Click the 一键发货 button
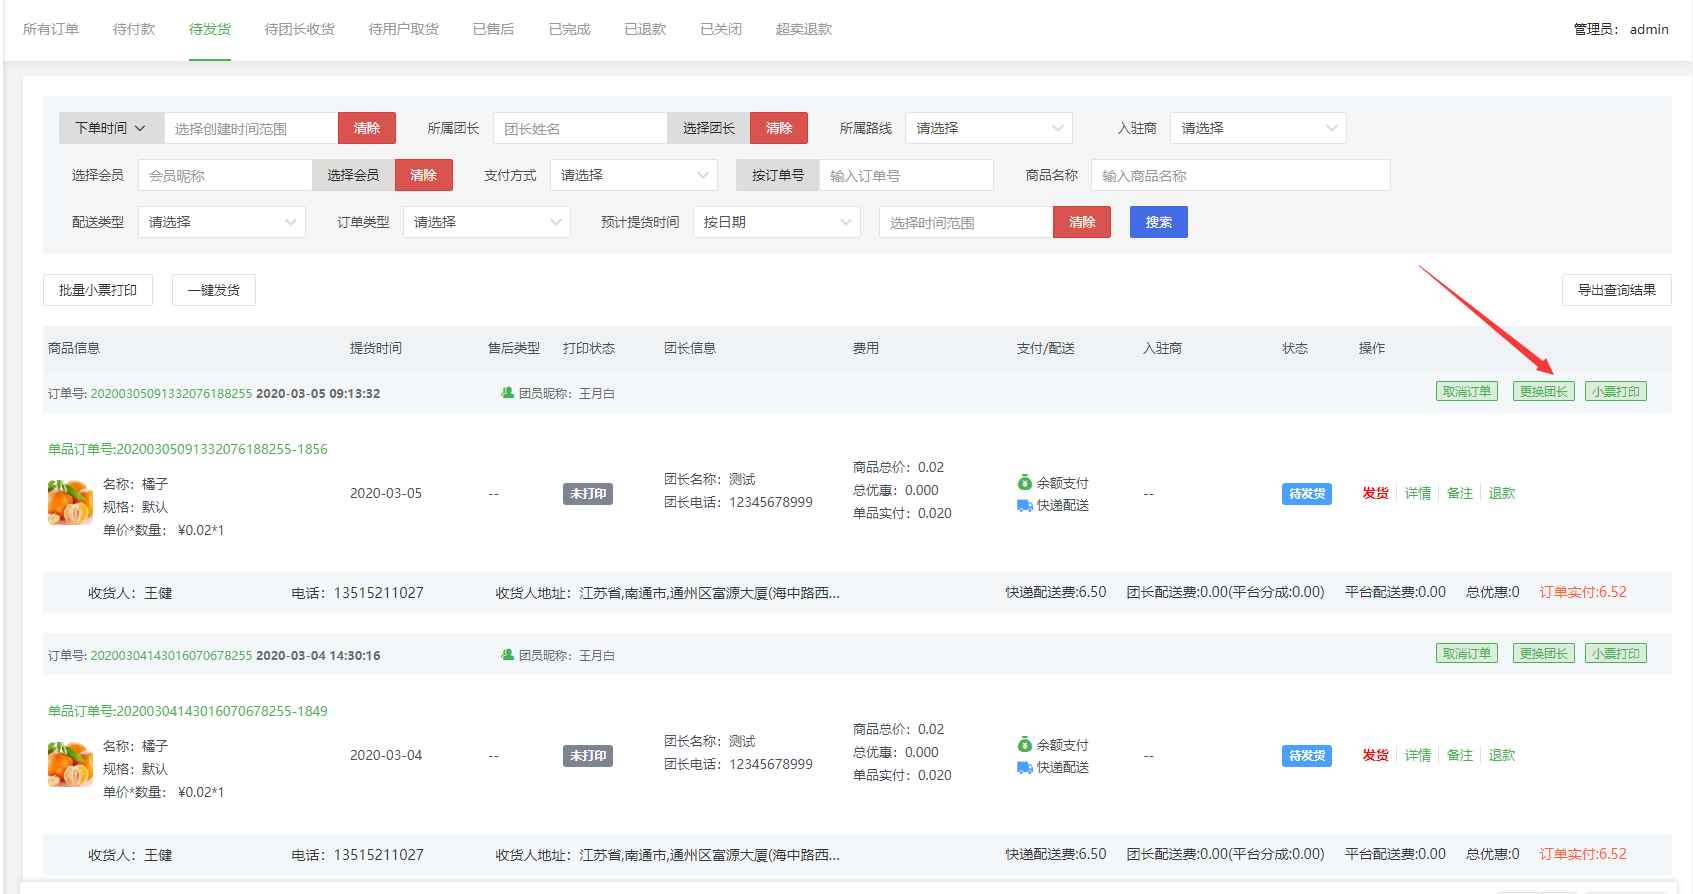This screenshot has height=894, width=1693. coord(214,290)
